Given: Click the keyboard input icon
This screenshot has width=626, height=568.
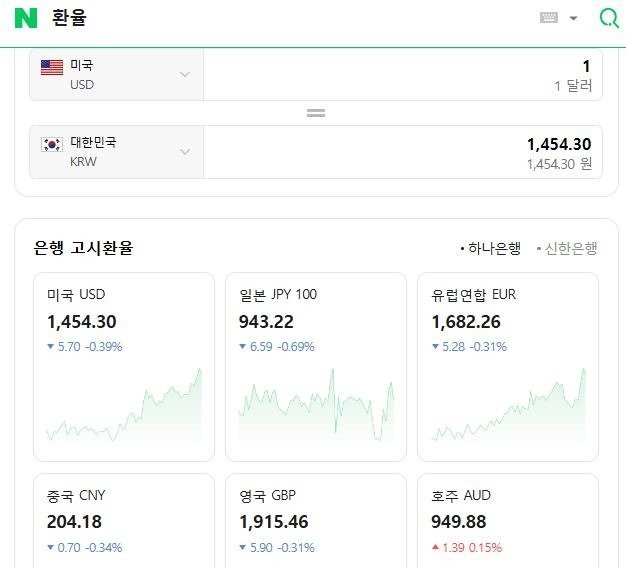Looking at the screenshot, I should (548, 18).
